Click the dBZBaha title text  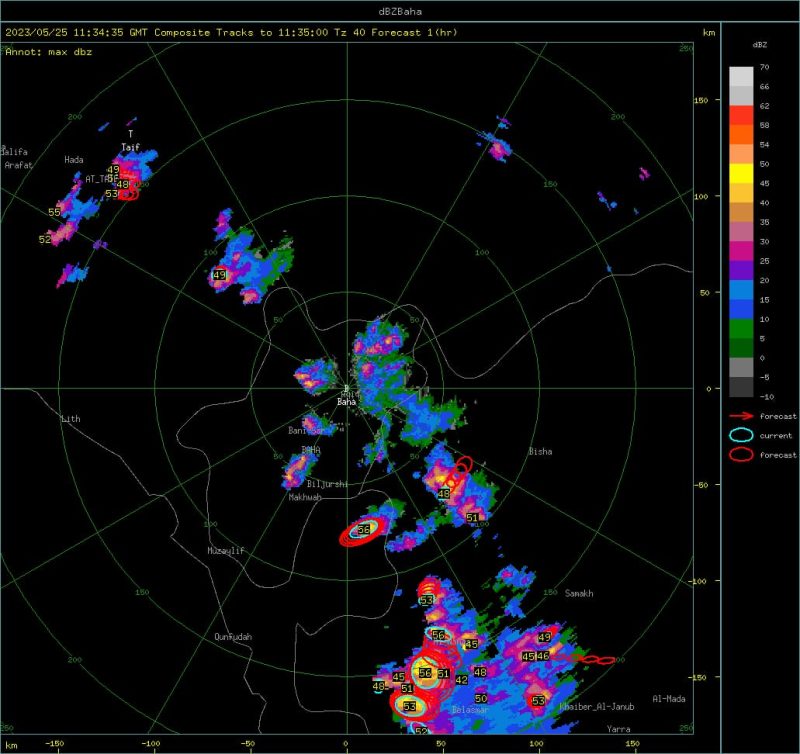tap(400, 11)
